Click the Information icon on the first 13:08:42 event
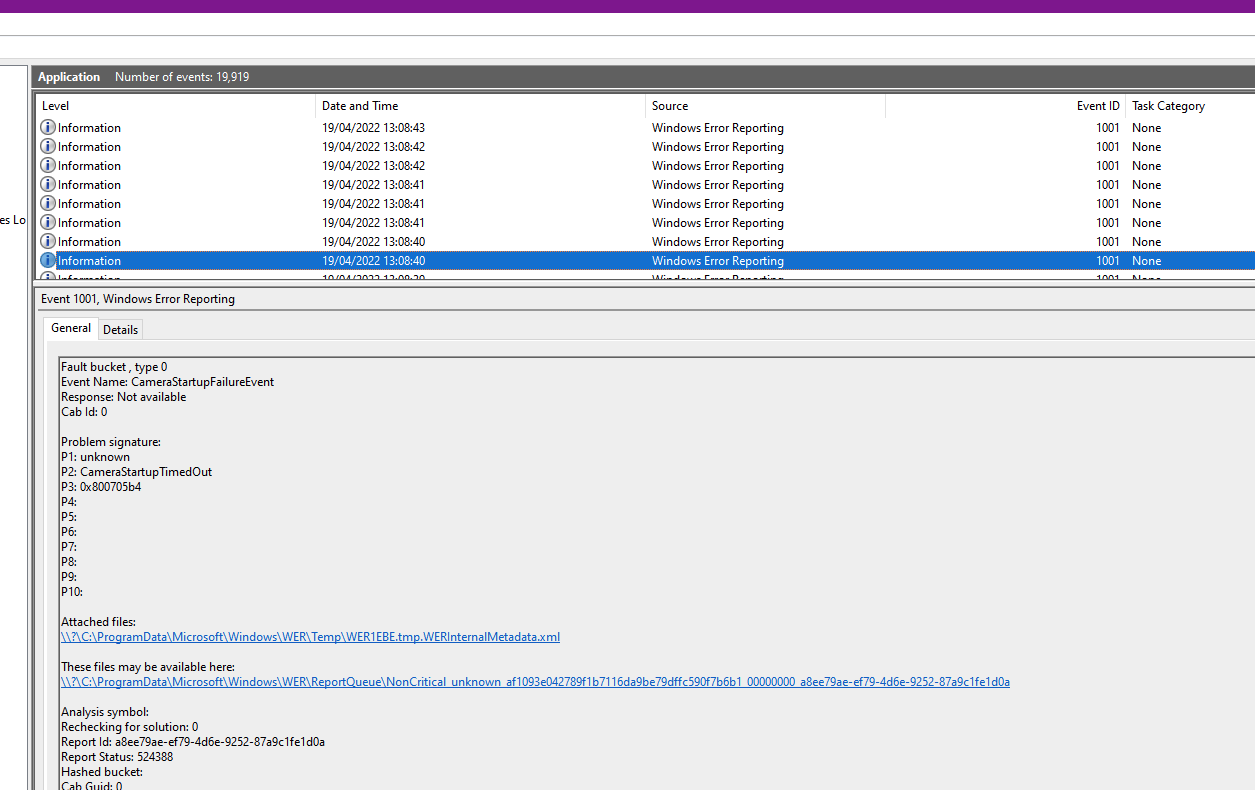This screenshot has height=790, width=1255. 47,146
